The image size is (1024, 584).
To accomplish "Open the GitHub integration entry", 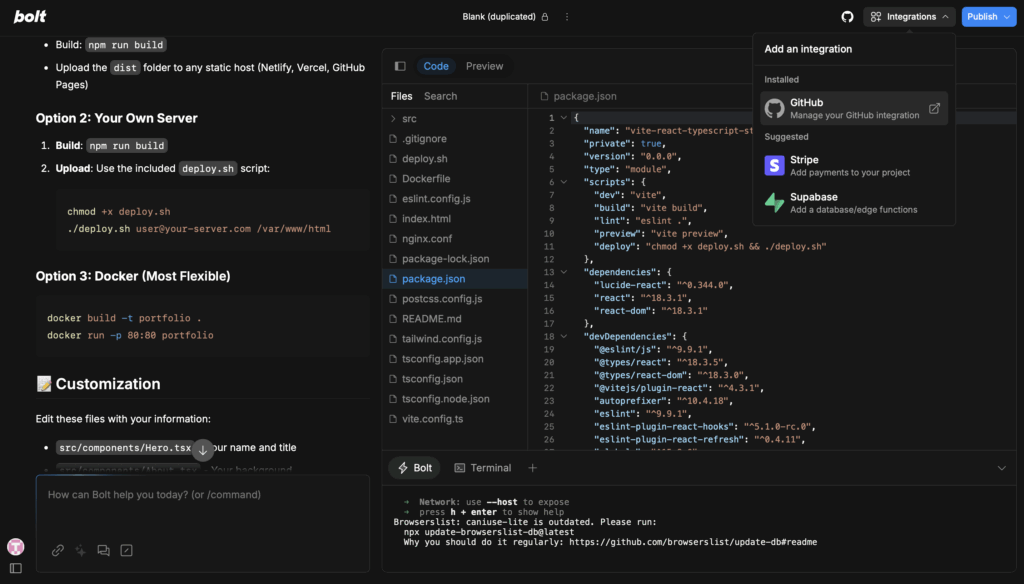I will coord(854,108).
